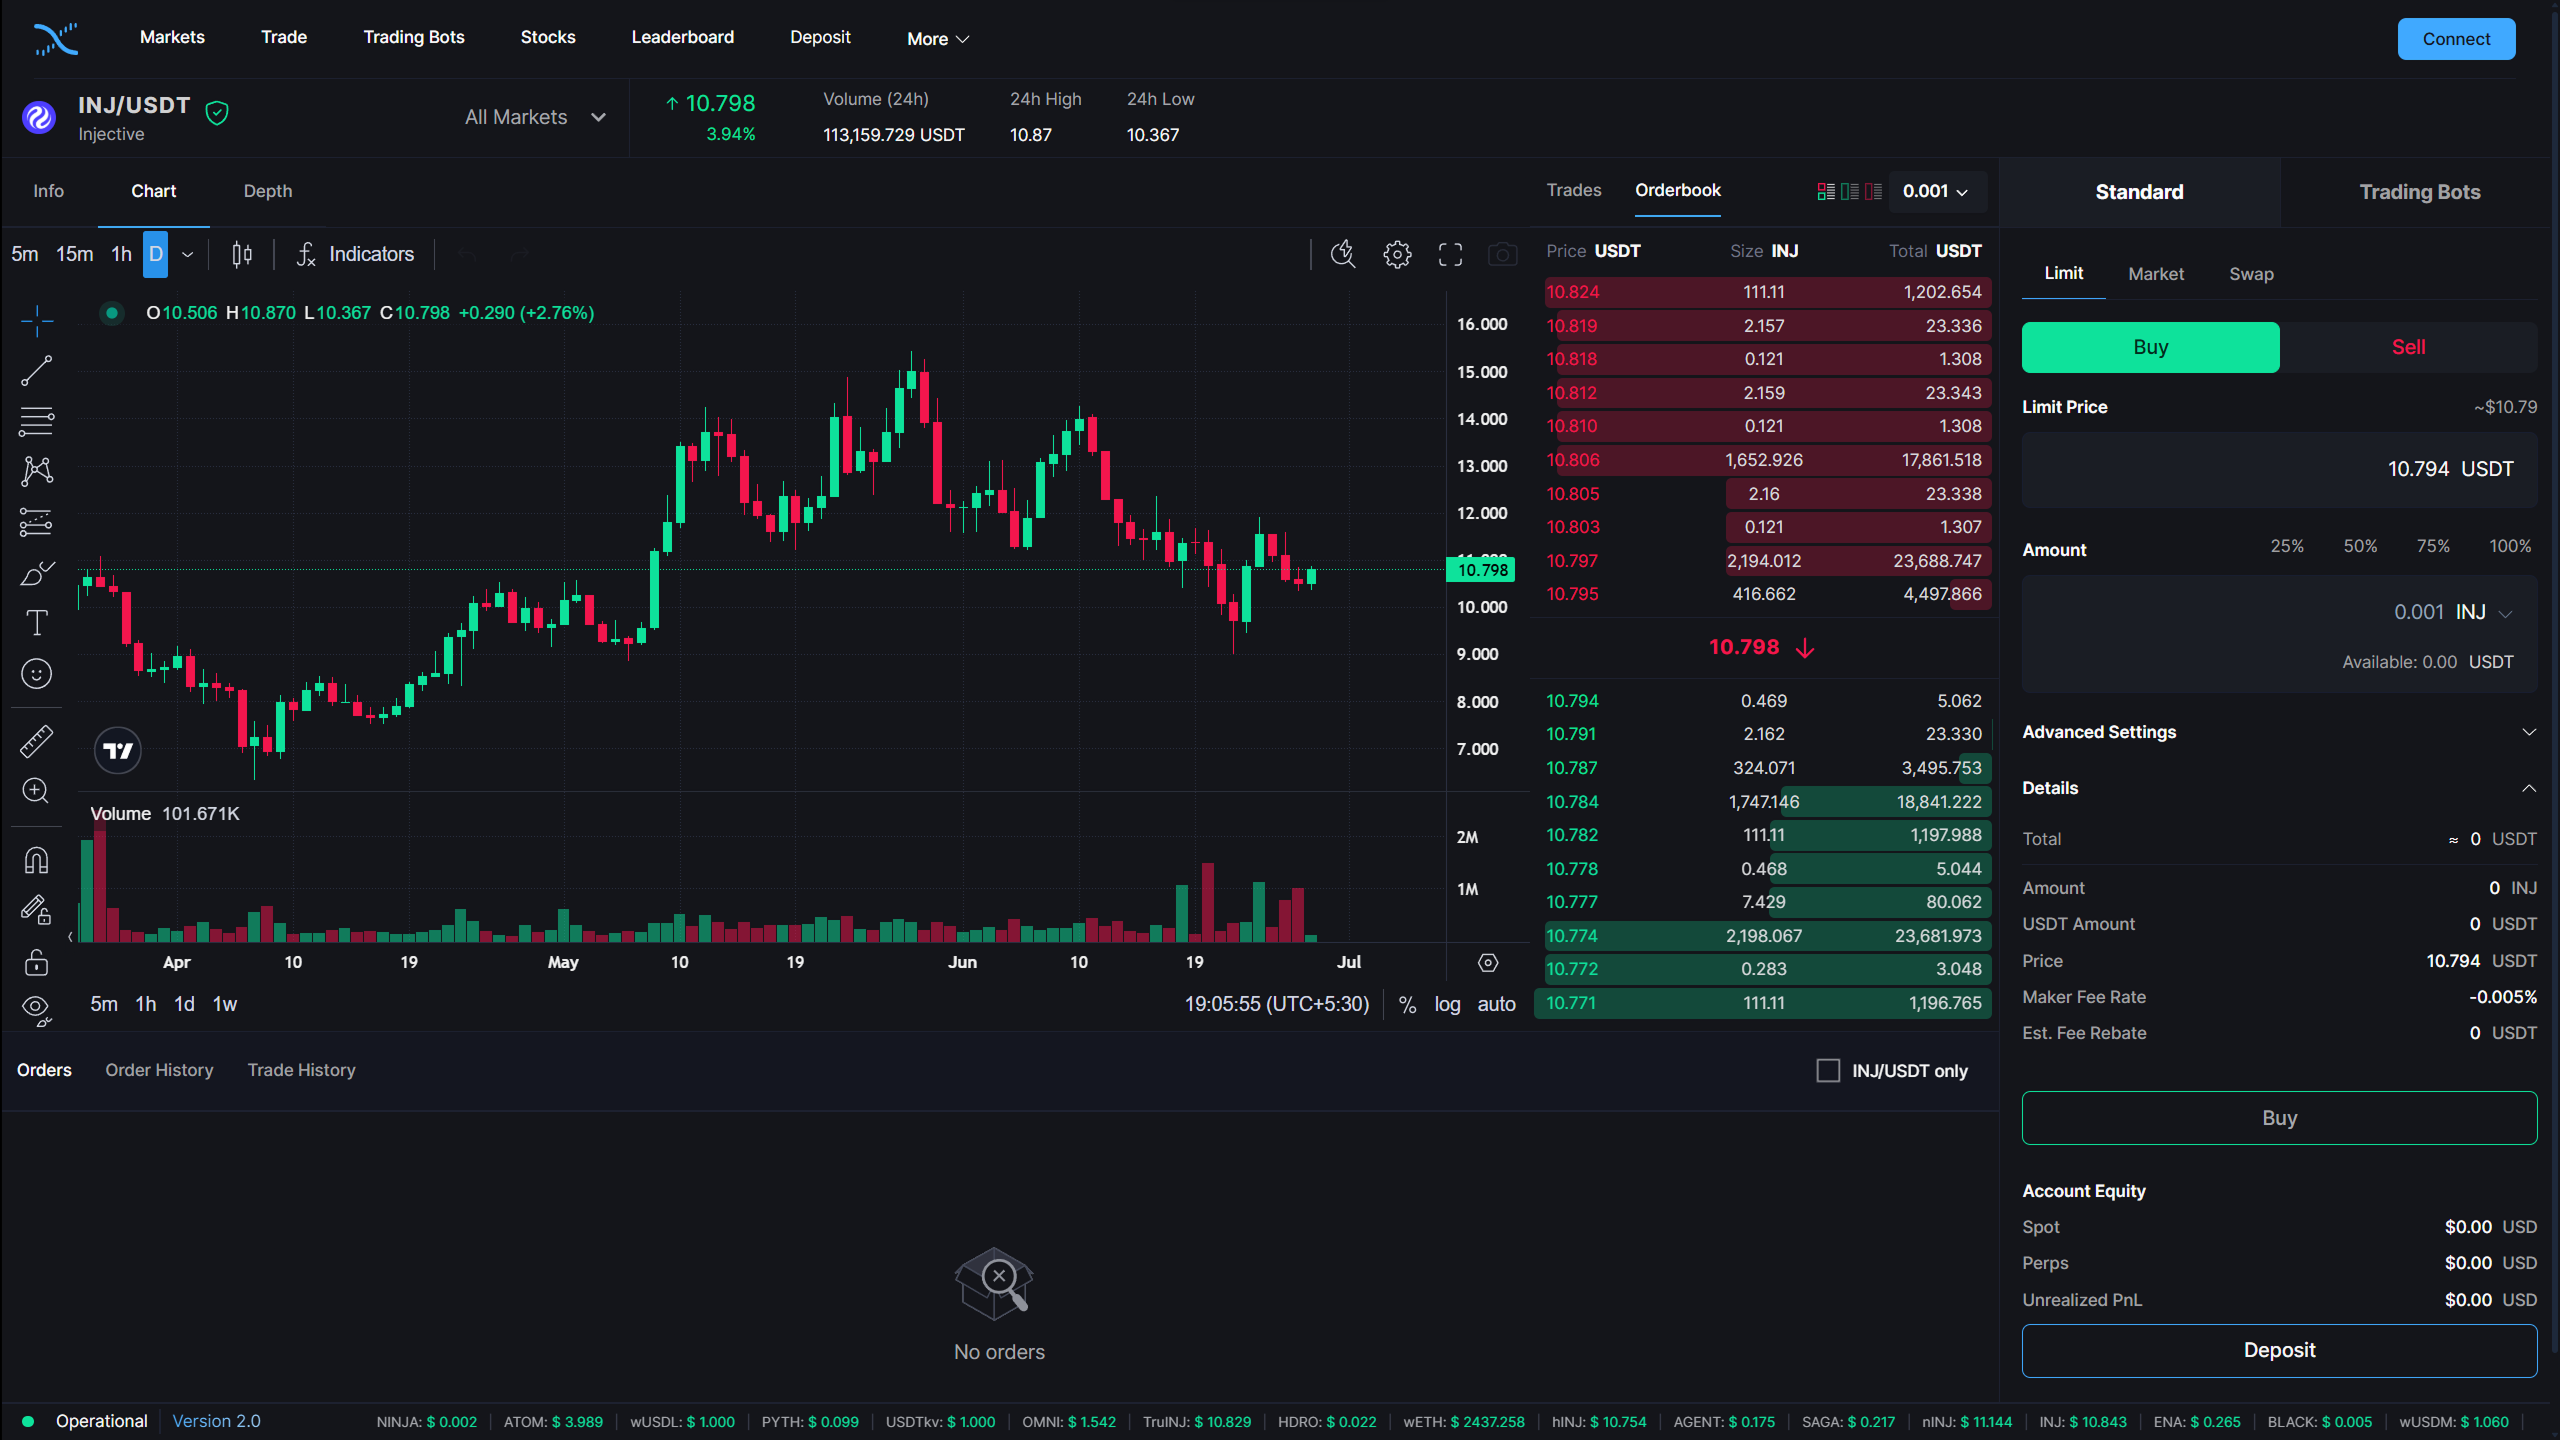This screenshot has width=2560, height=1440.
Task: Switch to the Sell side
Action: (x=2408, y=347)
